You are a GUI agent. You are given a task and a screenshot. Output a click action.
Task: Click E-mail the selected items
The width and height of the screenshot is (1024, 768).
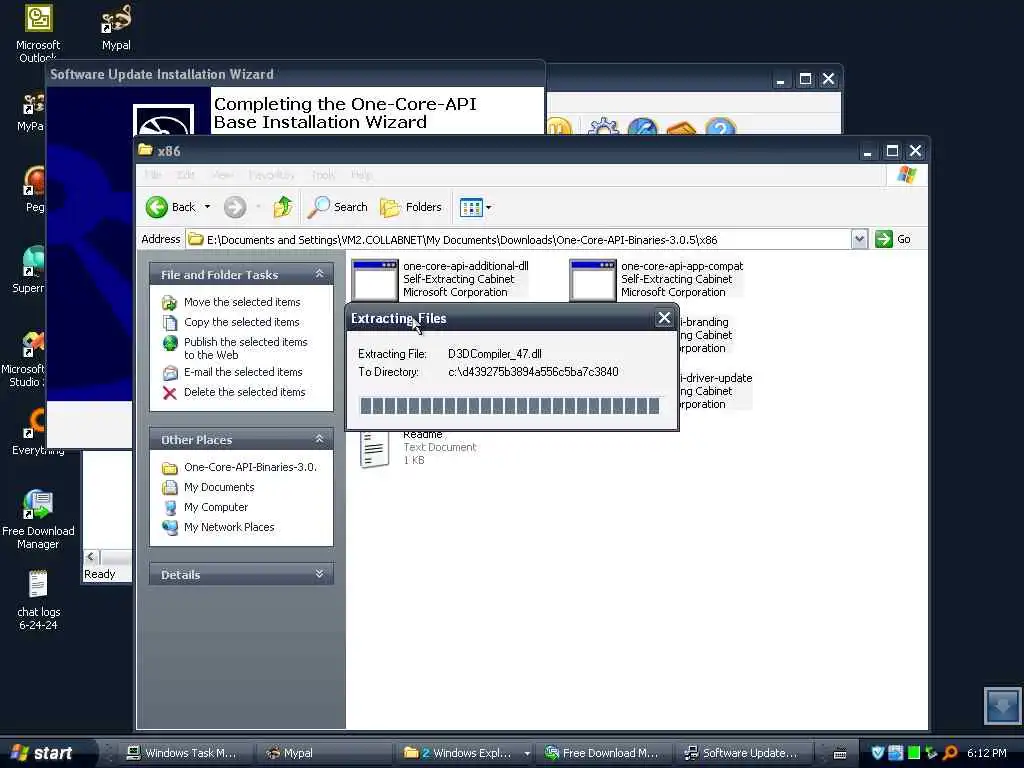(x=243, y=372)
